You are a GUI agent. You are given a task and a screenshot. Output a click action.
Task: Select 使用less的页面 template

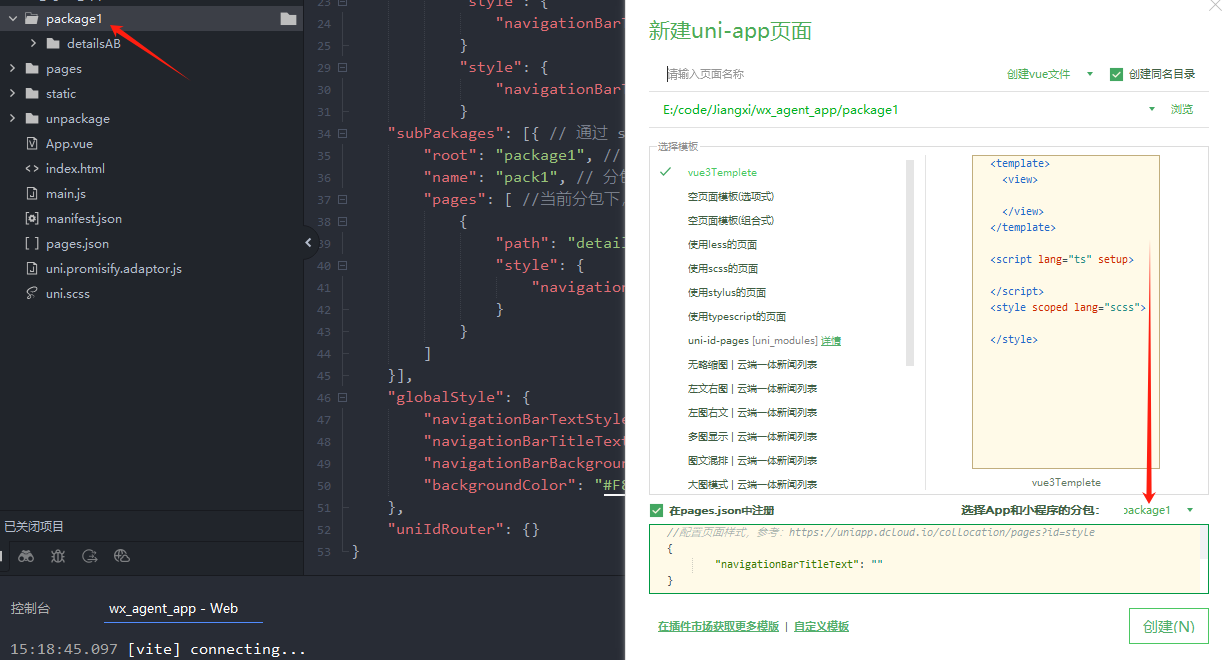pos(722,245)
